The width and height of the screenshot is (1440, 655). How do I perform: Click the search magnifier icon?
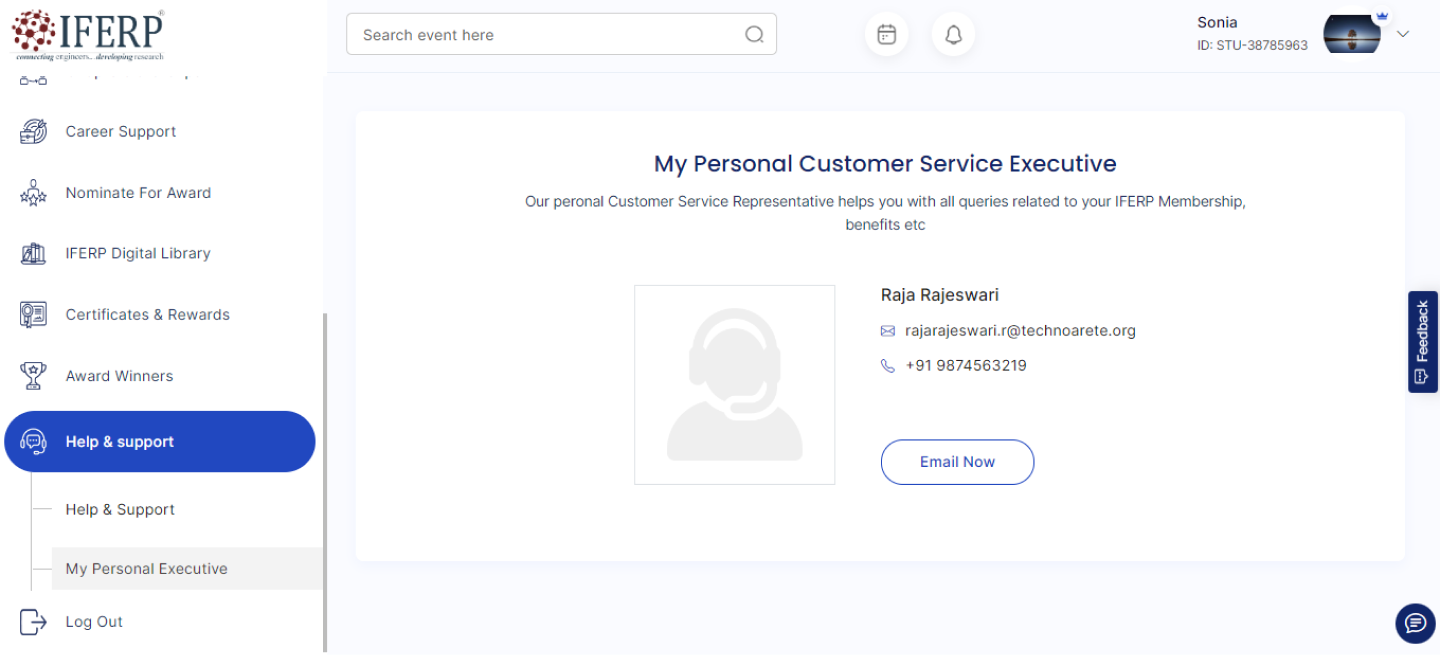[x=754, y=35]
